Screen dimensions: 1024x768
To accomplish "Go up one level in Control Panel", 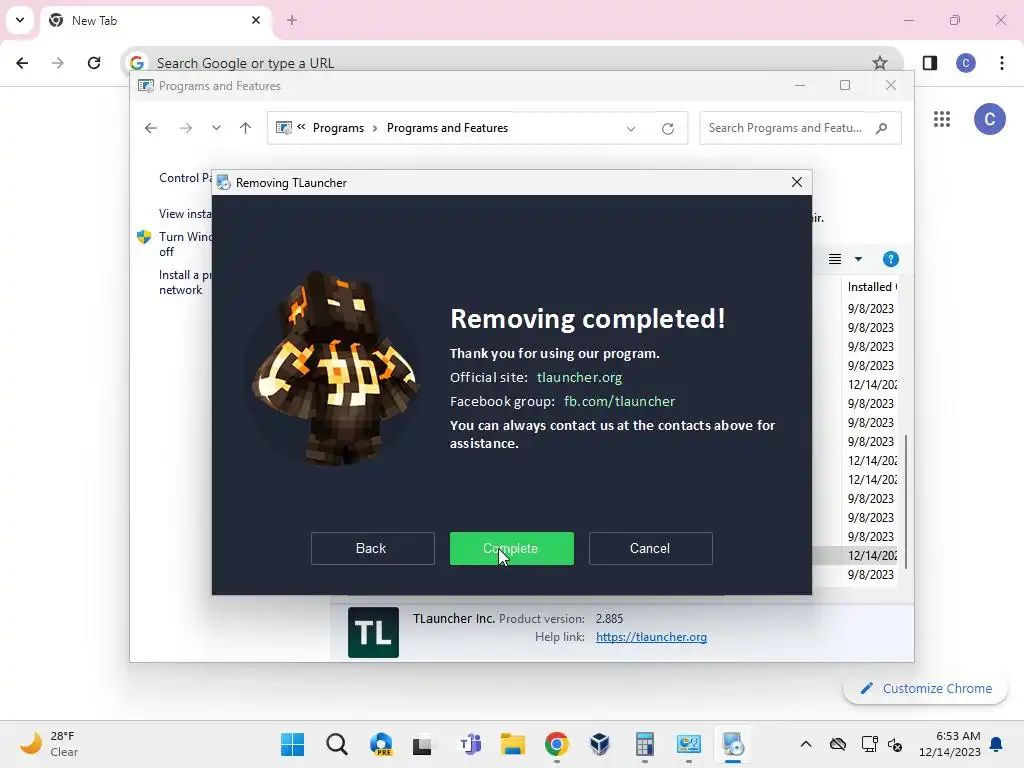I will point(246,128).
